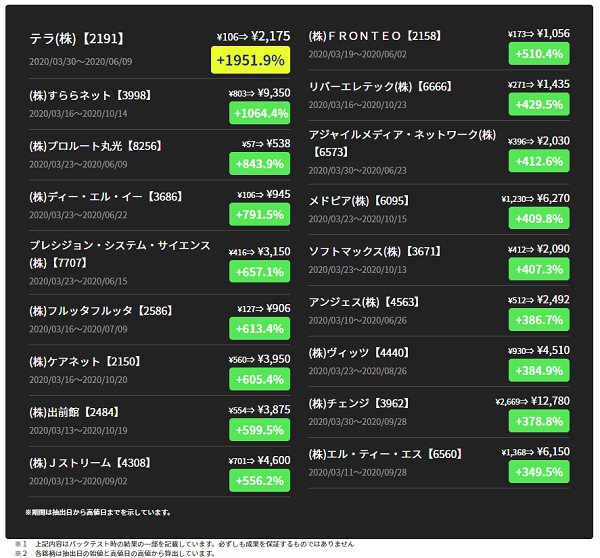Click the +378.8% green badge
The image size is (600, 558).
539,421
